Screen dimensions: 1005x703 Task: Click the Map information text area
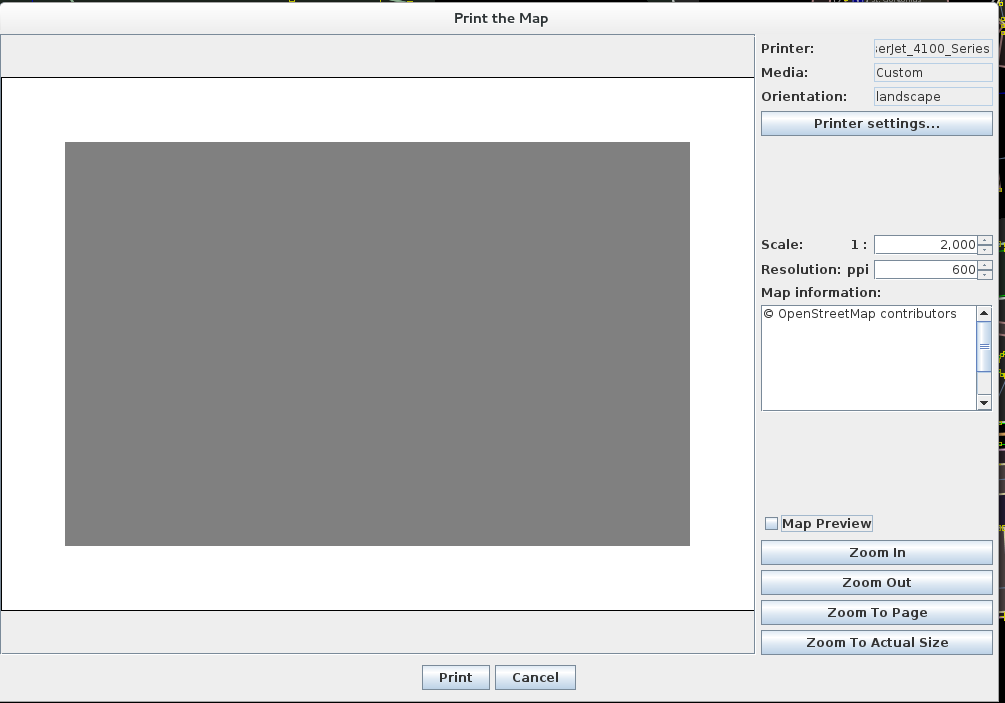[x=868, y=358]
